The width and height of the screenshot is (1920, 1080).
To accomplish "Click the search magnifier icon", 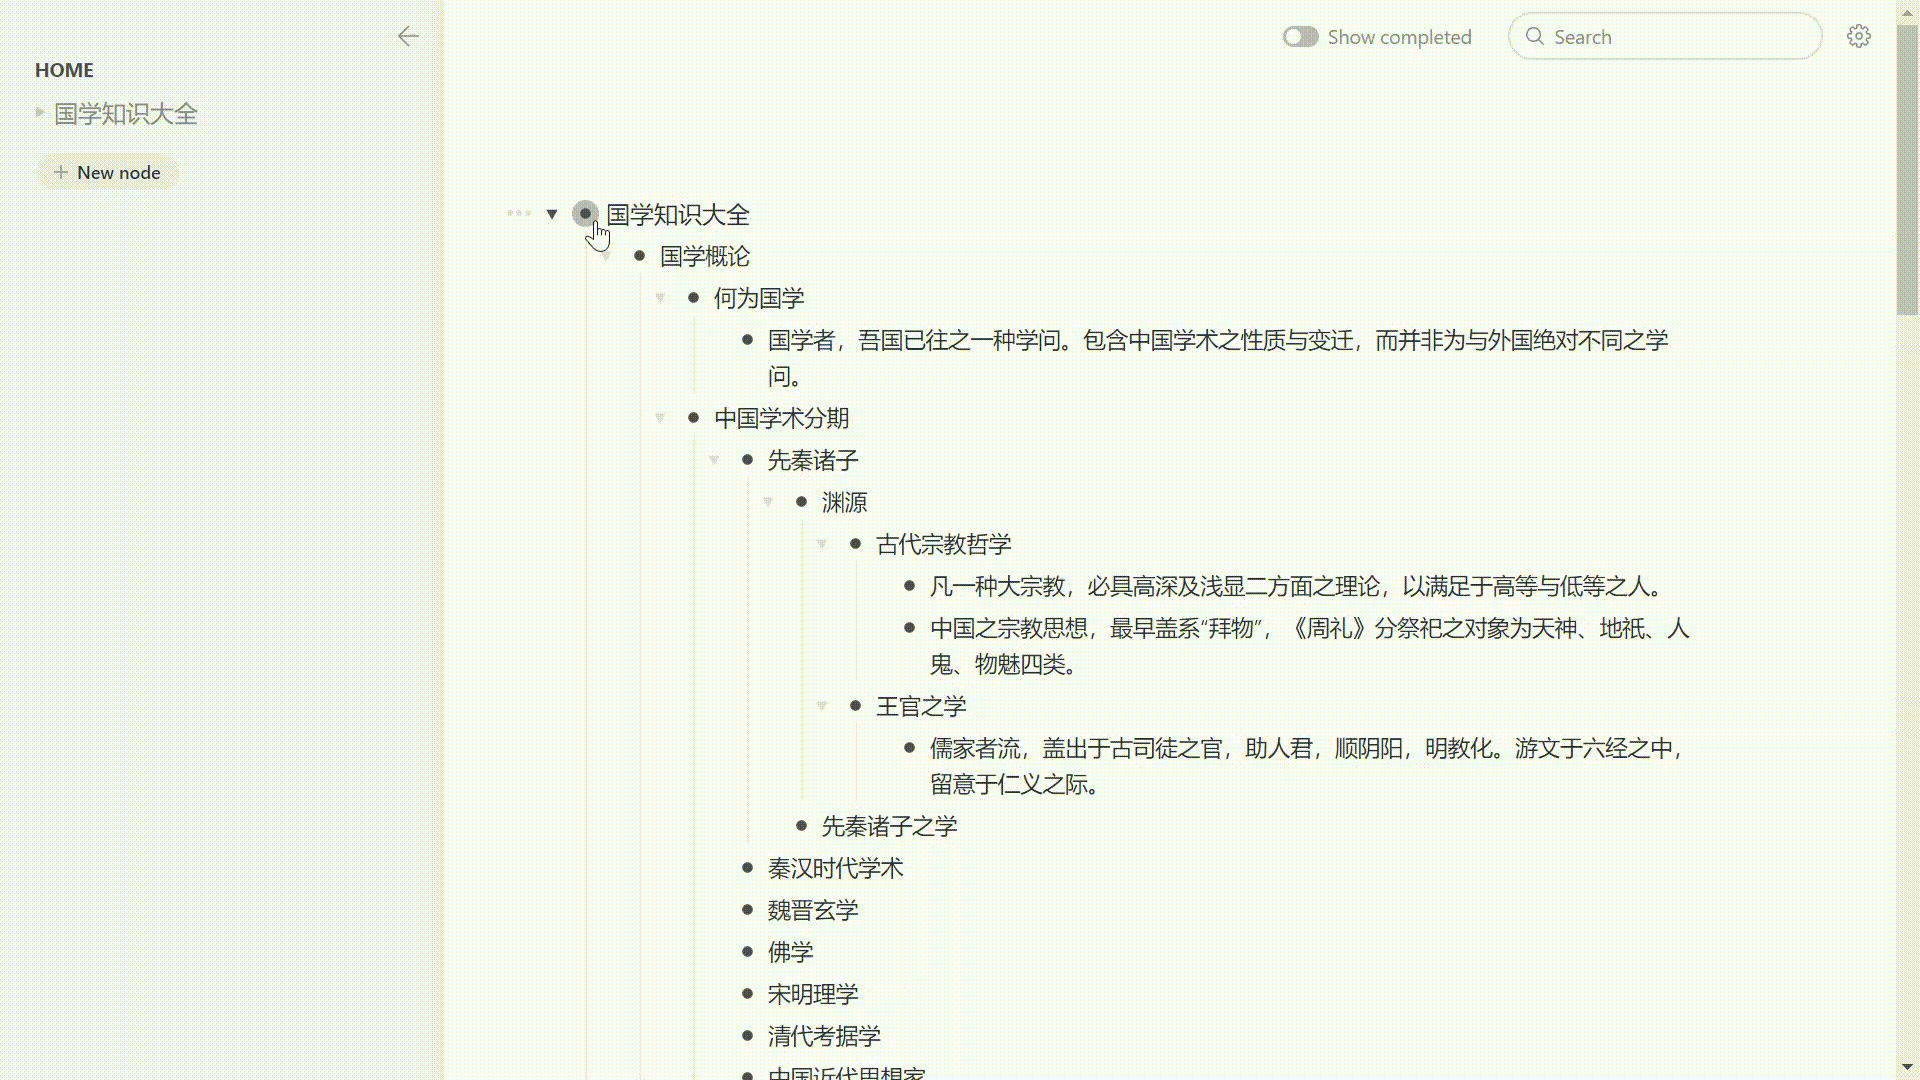I will 1535,36.
